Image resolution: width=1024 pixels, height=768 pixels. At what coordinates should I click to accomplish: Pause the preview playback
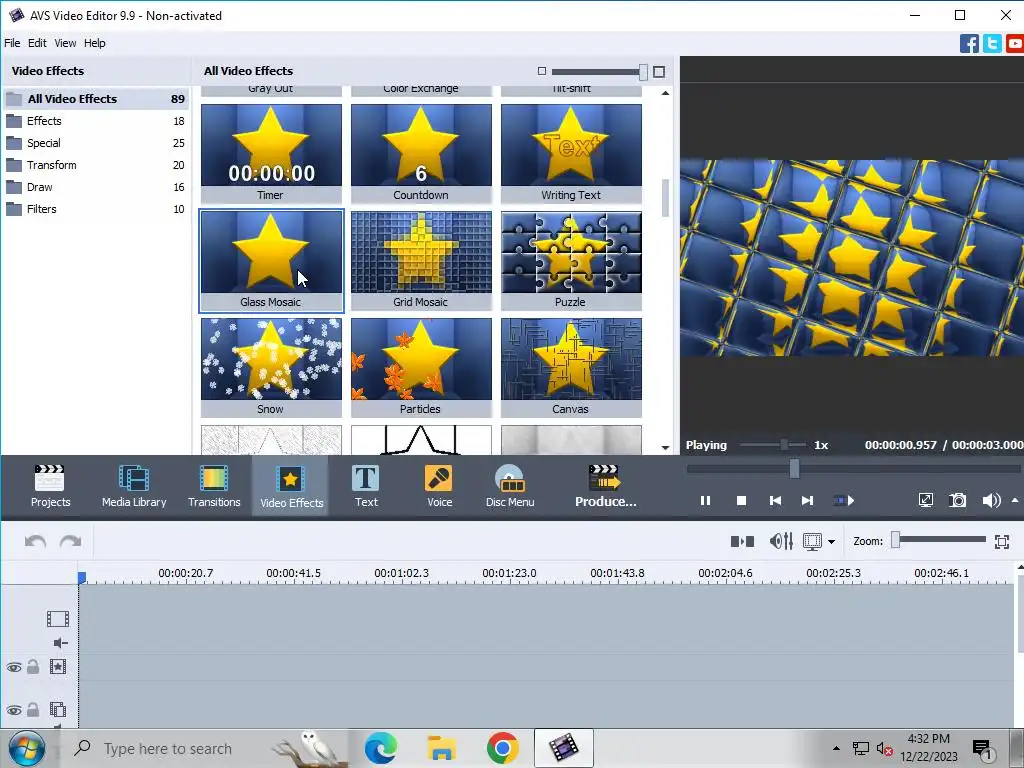pyautogui.click(x=705, y=501)
